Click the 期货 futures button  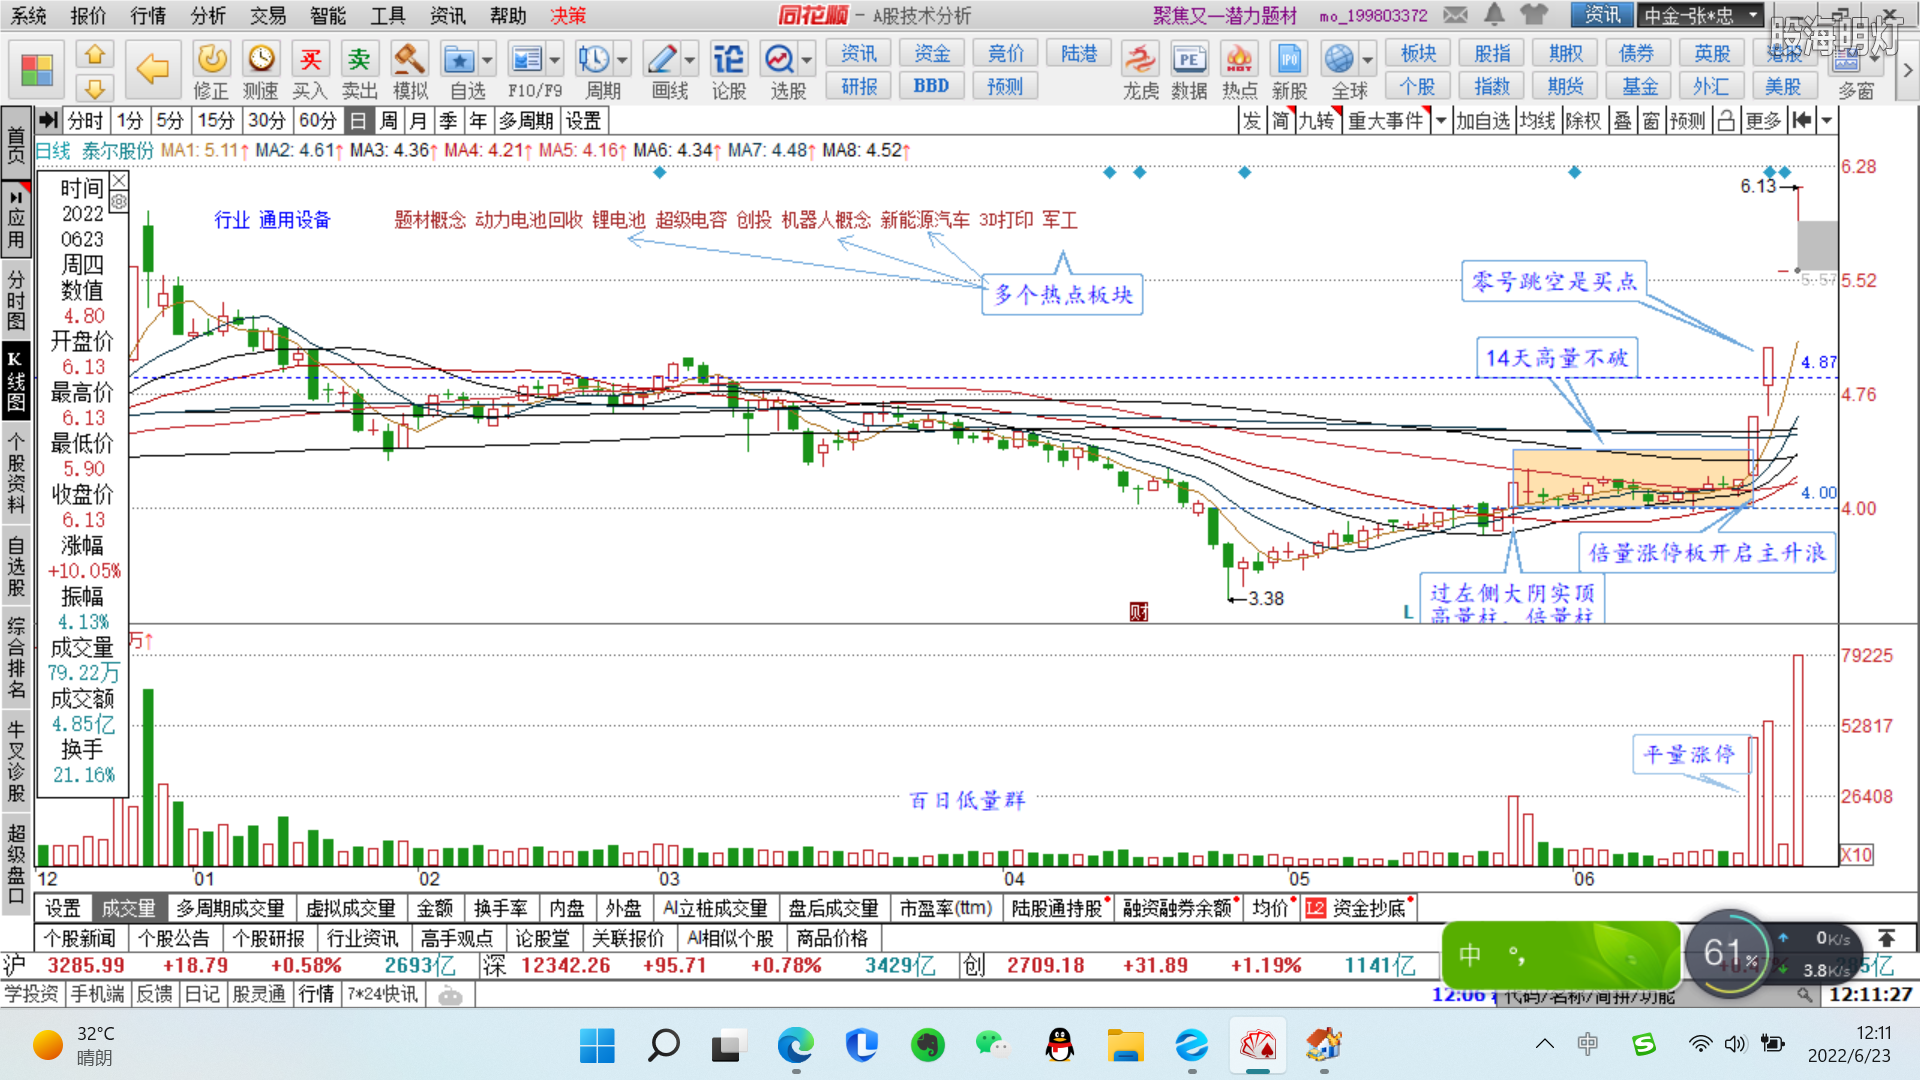click(1565, 86)
